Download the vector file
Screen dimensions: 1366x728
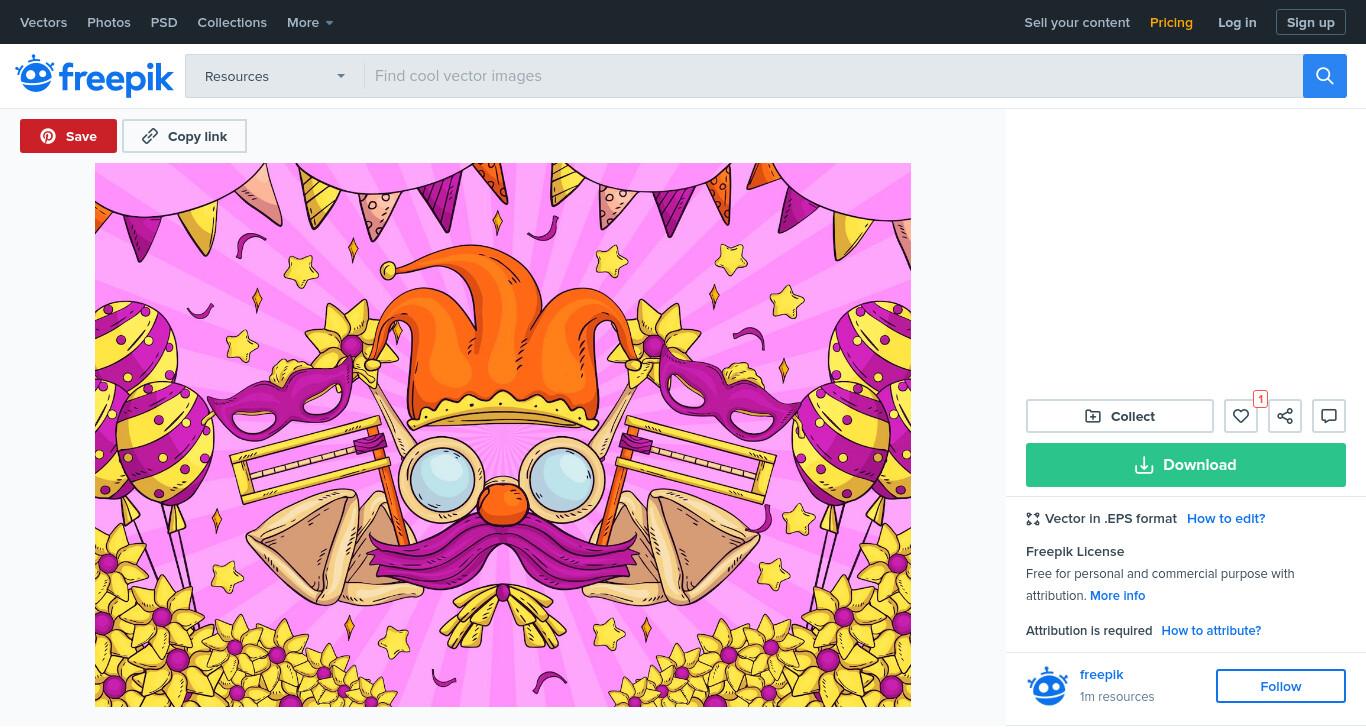tap(1186, 465)
